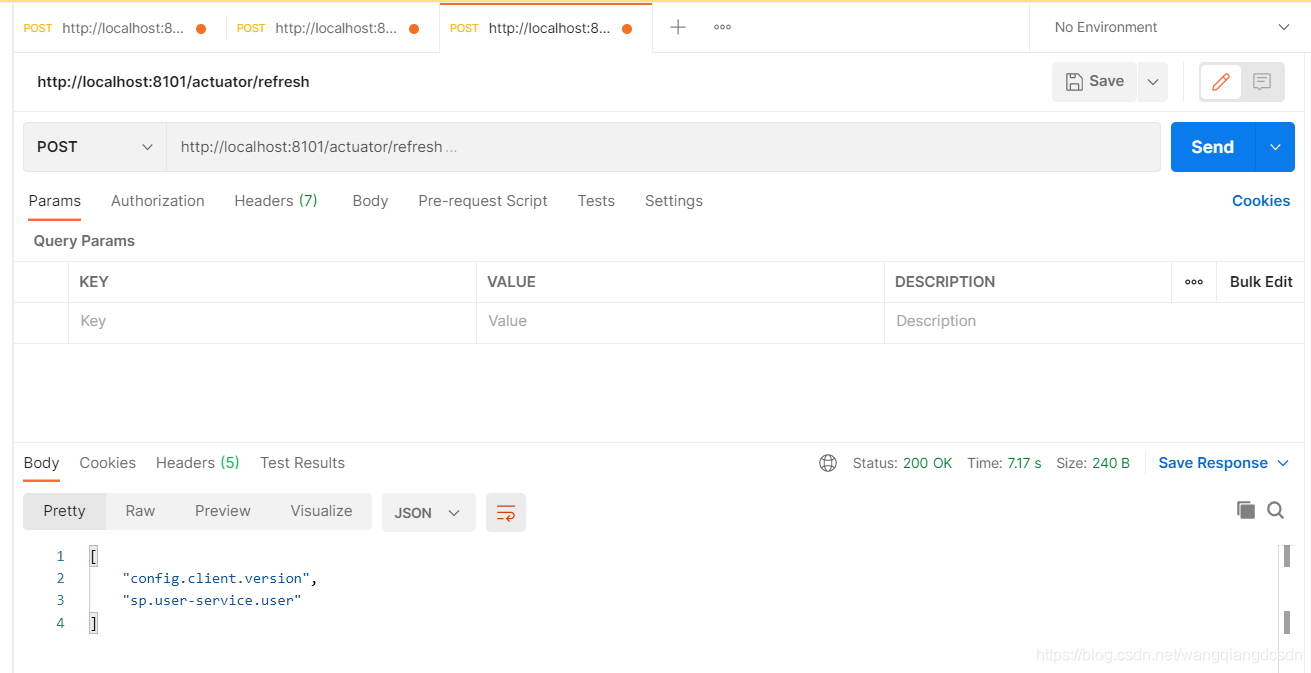Image resolution: width=1311 pixels, height=673 pixels.
Task: Click Bulk Edit in params table
Action: coord(1261,282)
